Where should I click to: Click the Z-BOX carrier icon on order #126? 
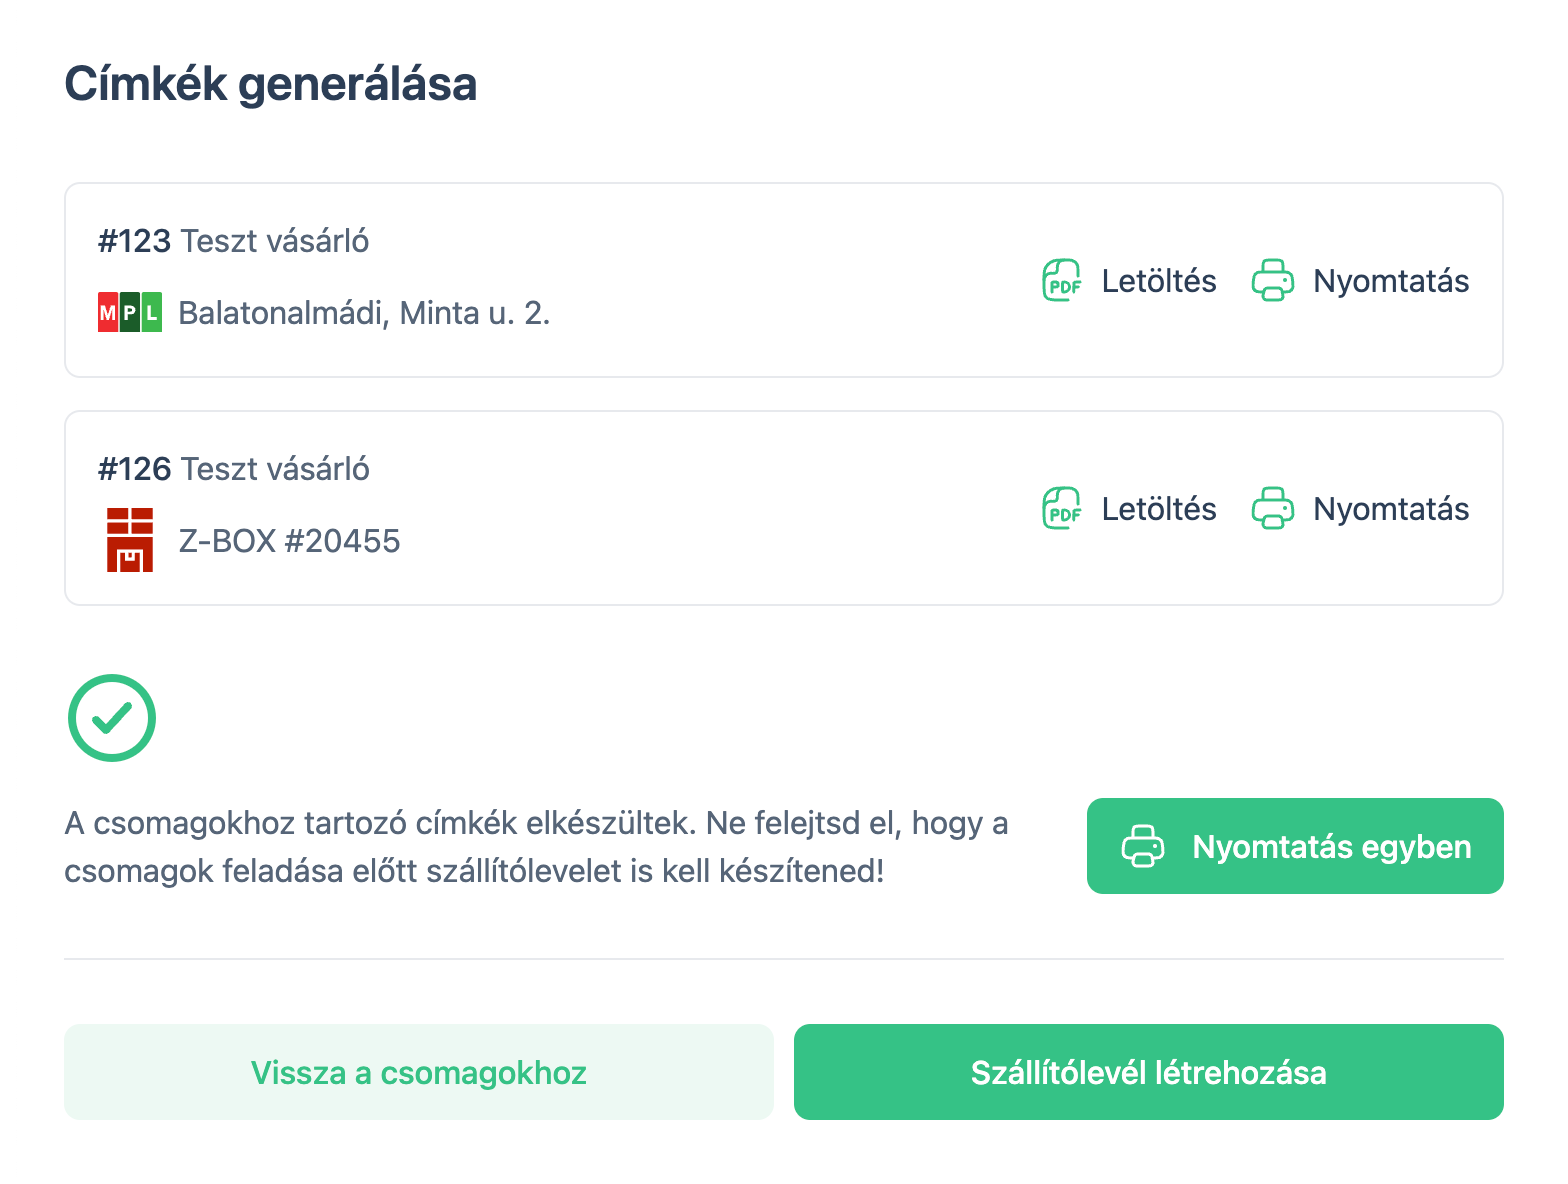[129, 540]
